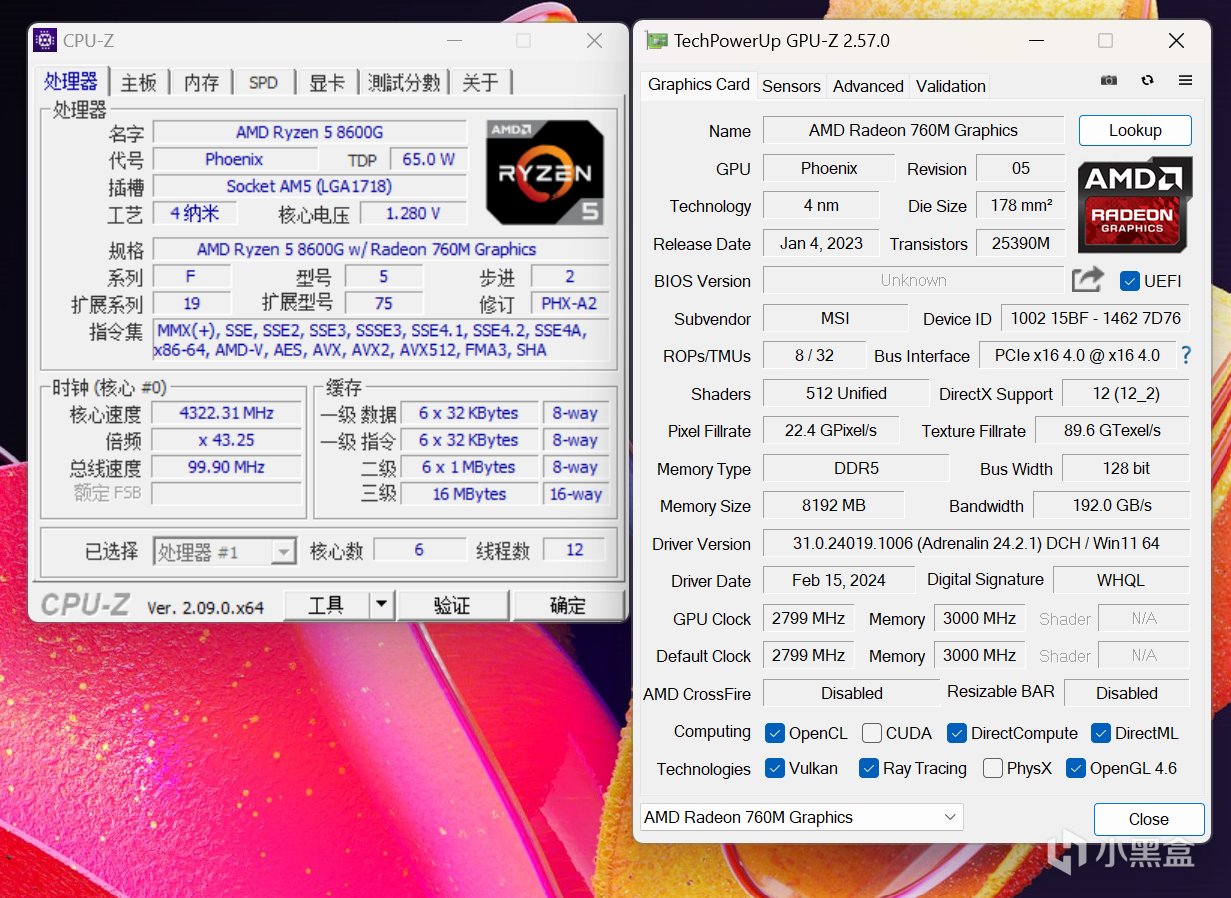Click the Close button in GPU-Z
Viewport: 1231px width, 898px height.
(1149, 819)
